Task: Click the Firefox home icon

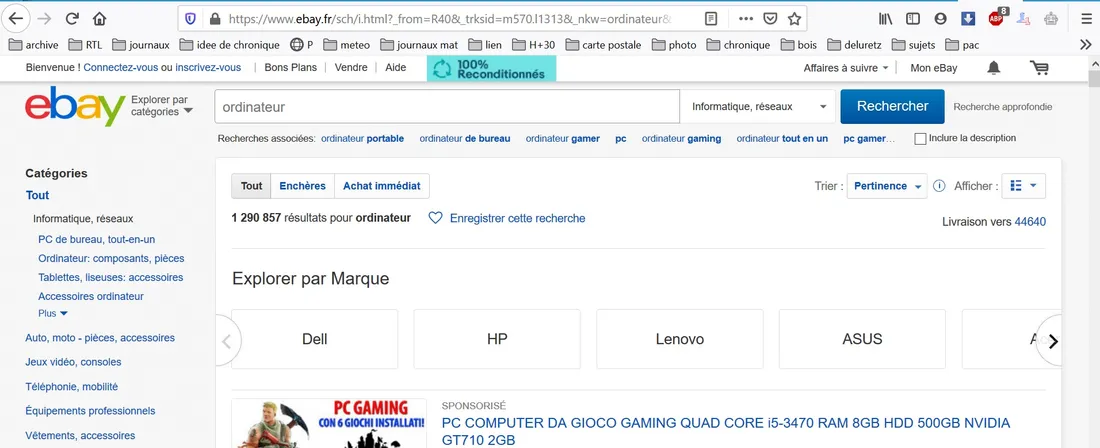Action: pyautogui.click(x=99, y=18)
